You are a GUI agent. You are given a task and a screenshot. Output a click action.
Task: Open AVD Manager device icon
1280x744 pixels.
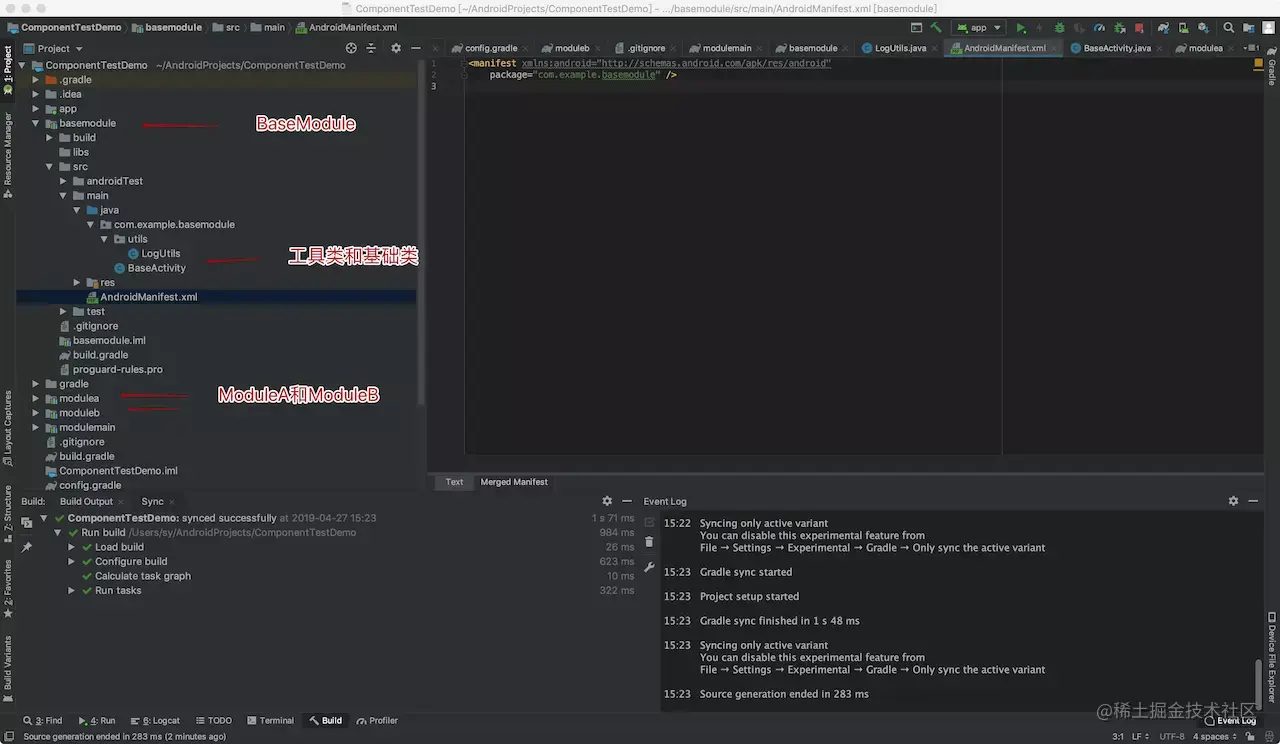click(x=1184, y=28)
